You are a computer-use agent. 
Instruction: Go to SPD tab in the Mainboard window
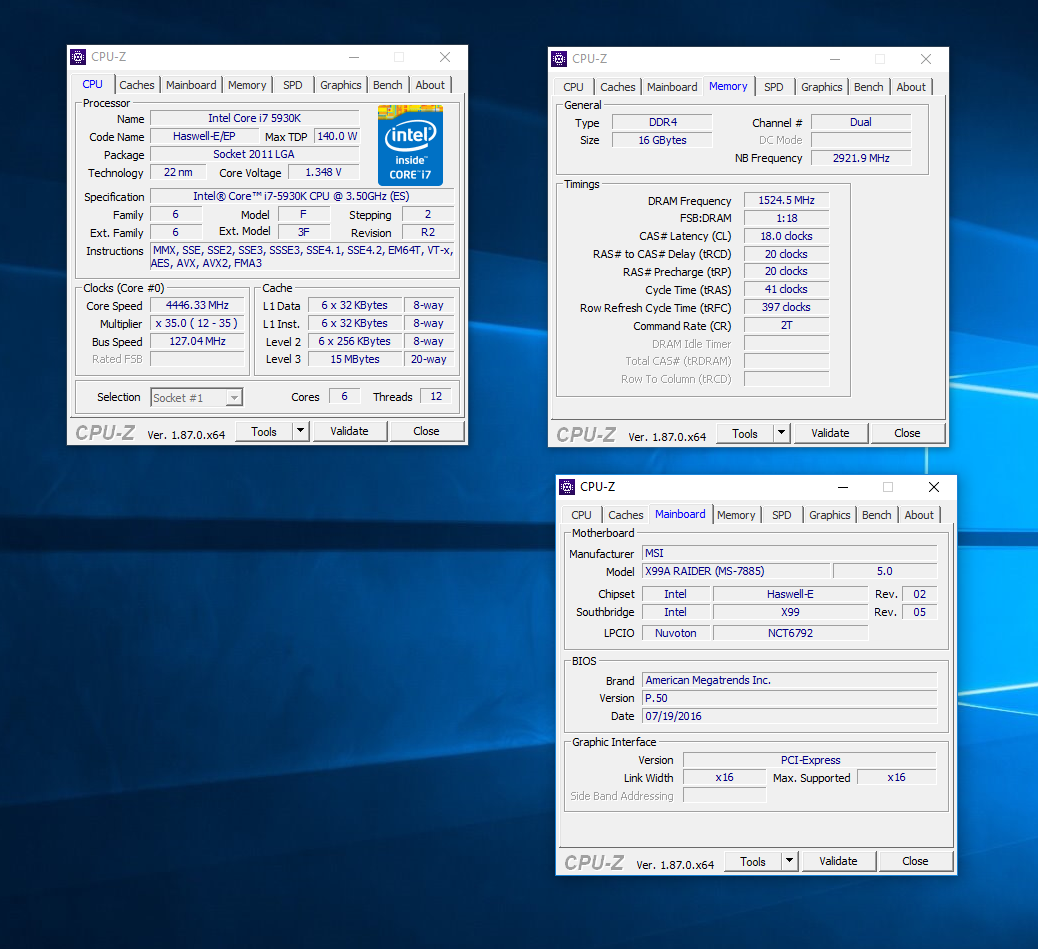click(782, 515)
